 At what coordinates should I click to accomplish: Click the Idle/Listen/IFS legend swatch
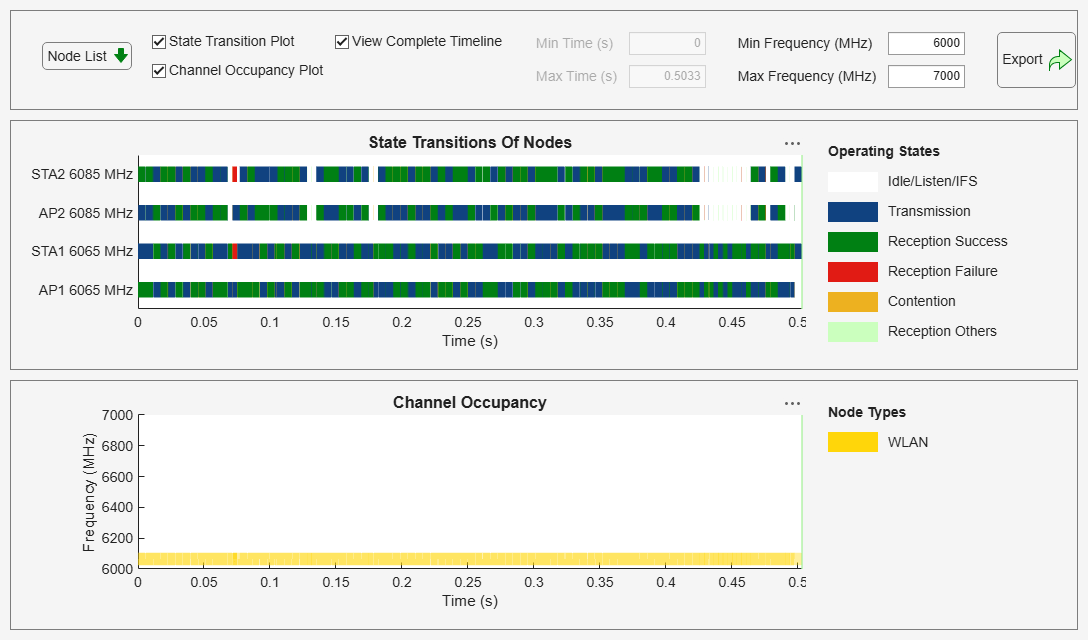(x=853, y=182)
